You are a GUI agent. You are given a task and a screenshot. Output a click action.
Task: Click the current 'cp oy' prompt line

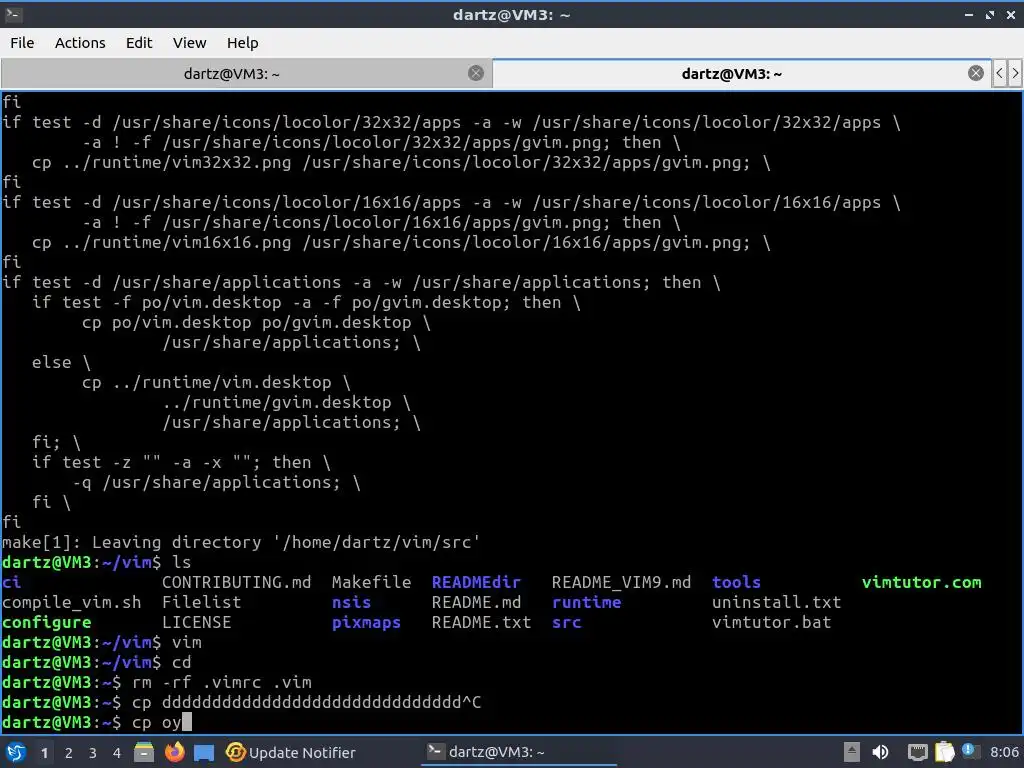pyautogui.click(x=97, y=723)
